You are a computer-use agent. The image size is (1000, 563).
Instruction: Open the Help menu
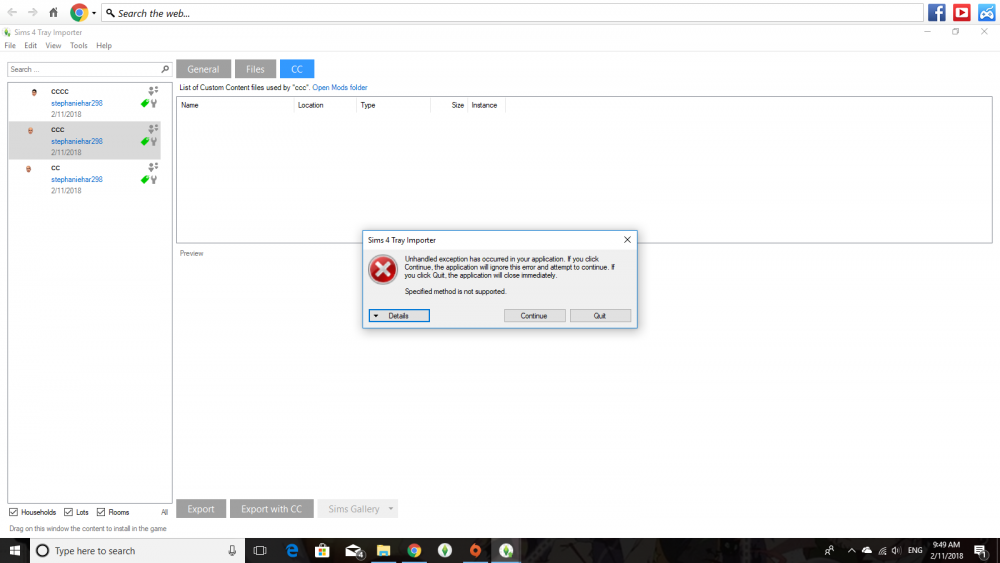pos(104,45)
